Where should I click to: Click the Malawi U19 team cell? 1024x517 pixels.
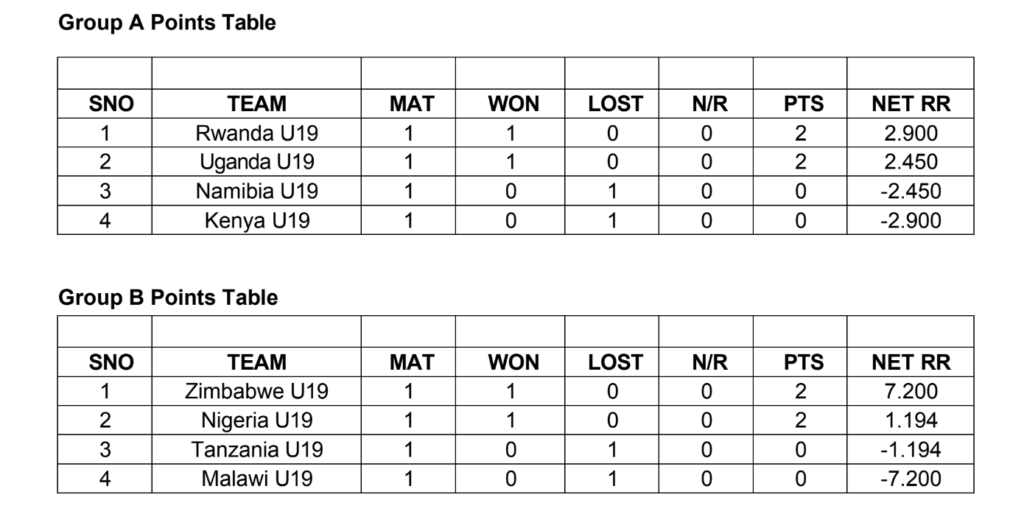257,478
